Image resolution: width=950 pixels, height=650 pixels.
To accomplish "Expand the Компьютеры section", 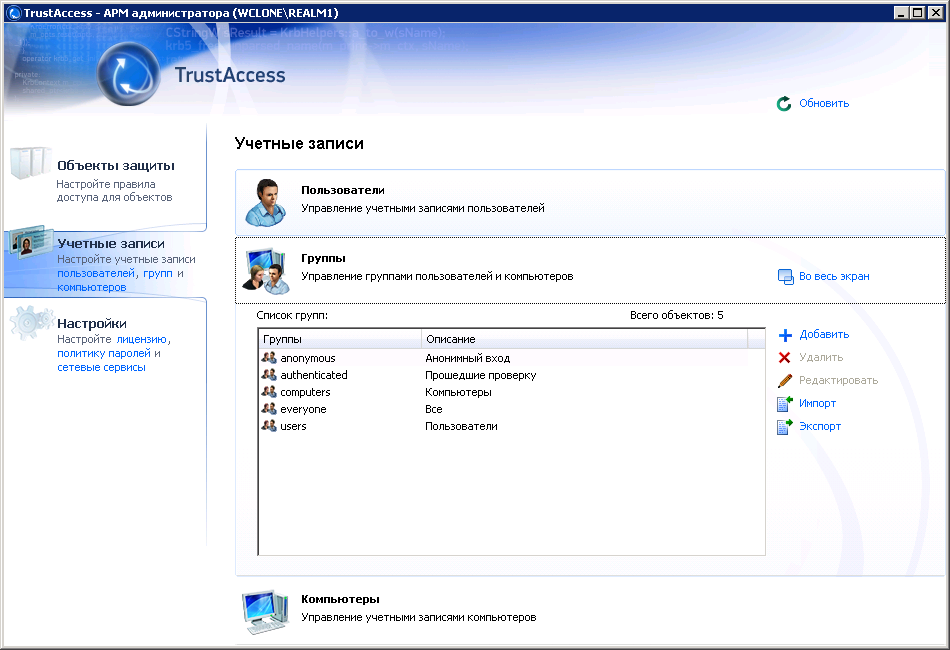I will 340,599.
